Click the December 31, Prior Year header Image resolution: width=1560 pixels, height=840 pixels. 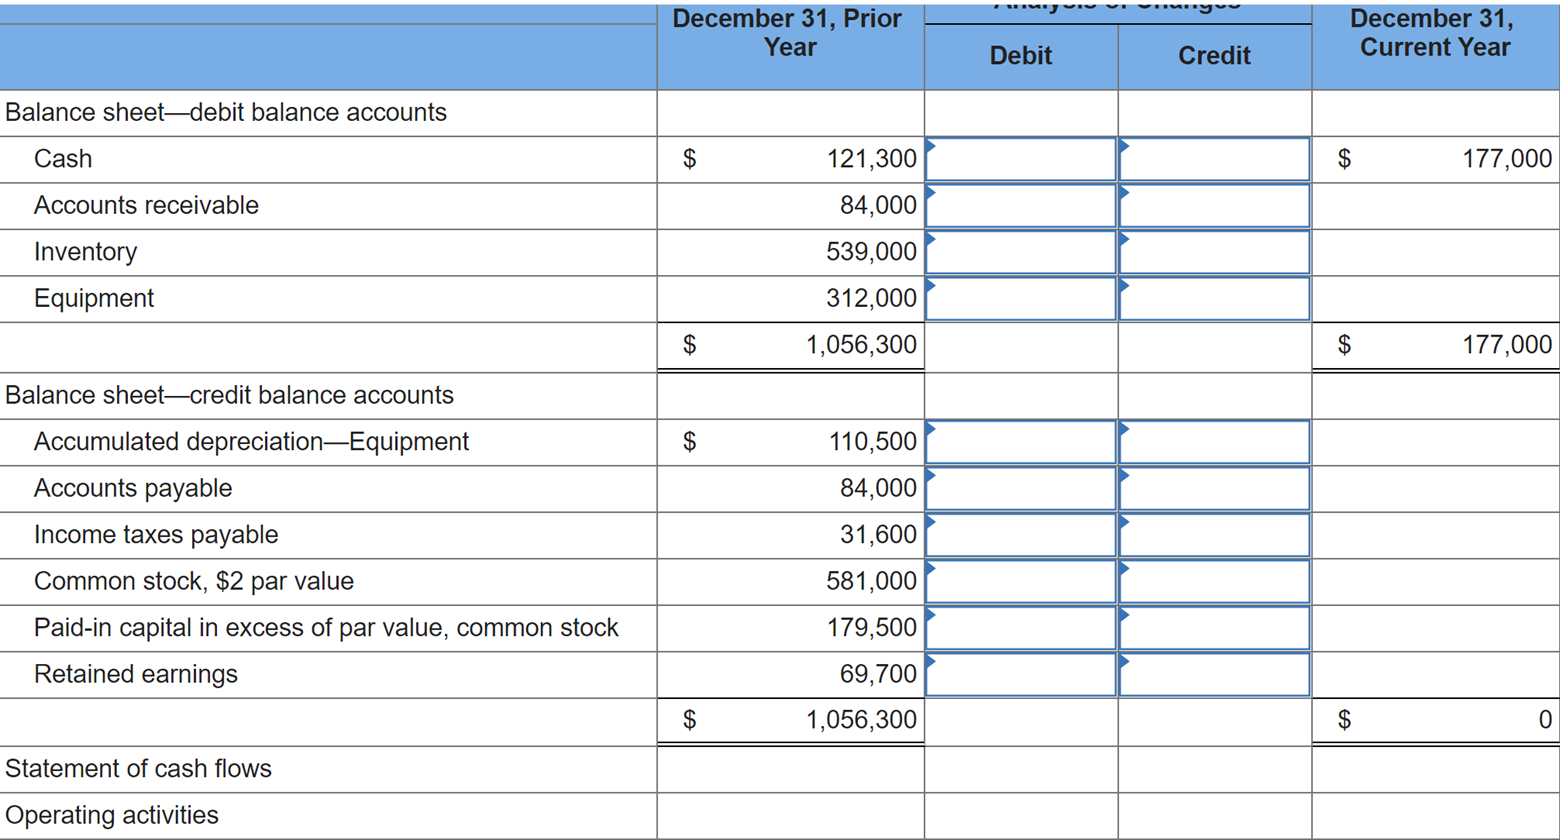(788, 33)
